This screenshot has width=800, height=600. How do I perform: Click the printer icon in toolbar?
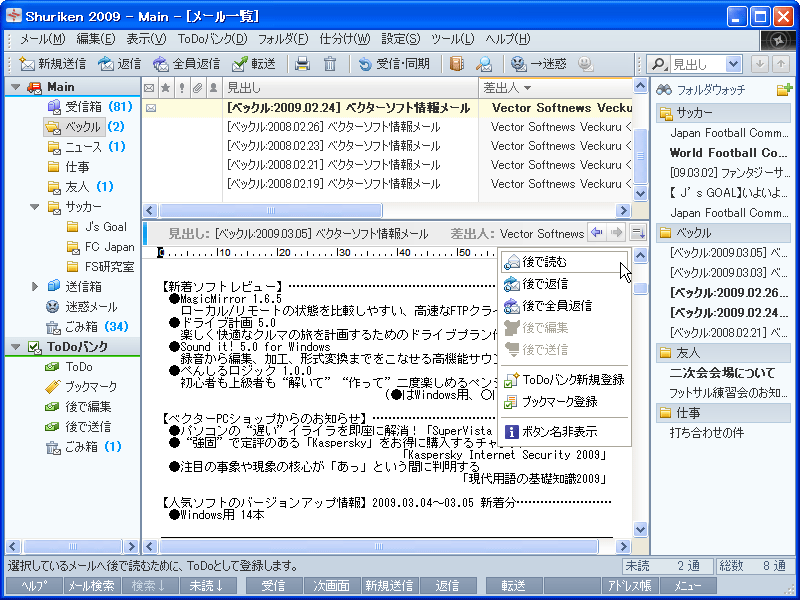303,64
